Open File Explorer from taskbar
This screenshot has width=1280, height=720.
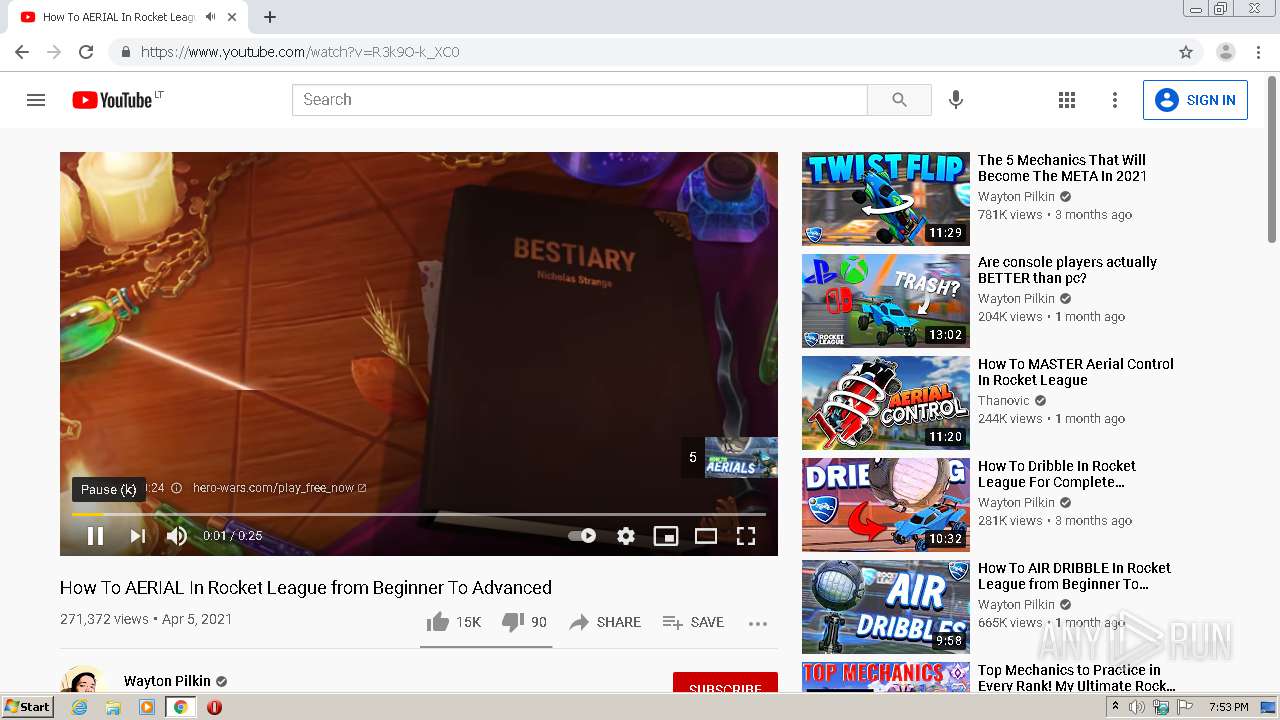click(113, 707)
